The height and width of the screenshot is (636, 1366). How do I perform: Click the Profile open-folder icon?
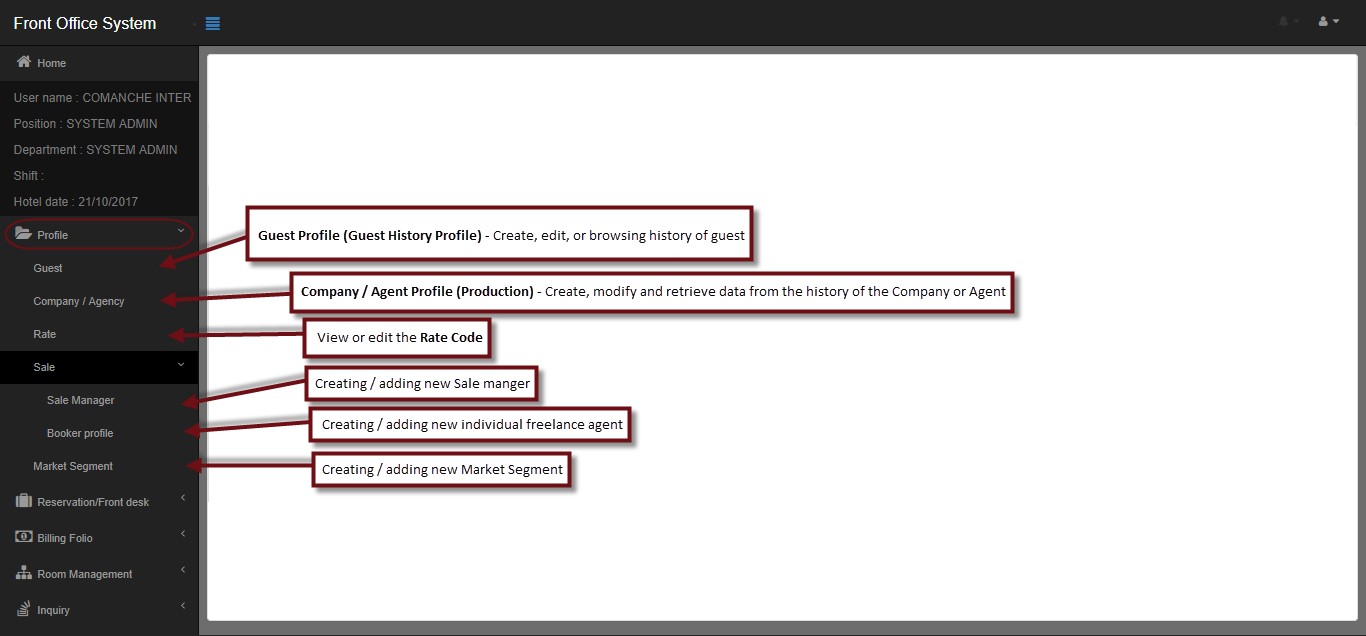[x=24, y=234]
